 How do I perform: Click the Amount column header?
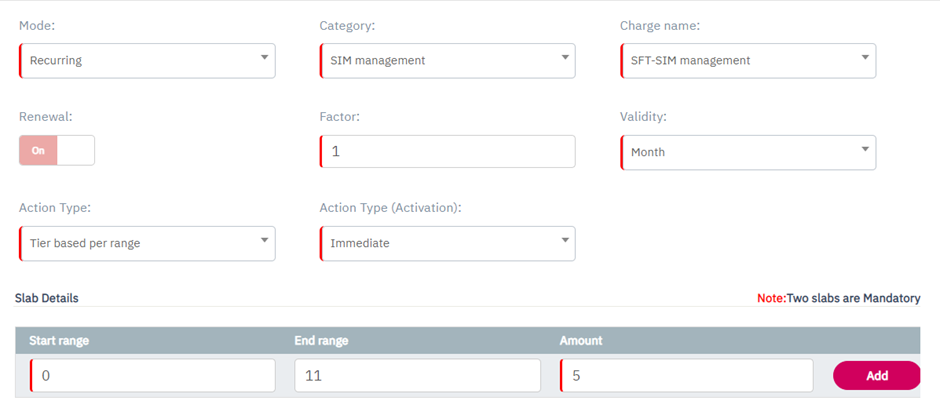pos(581,341)
